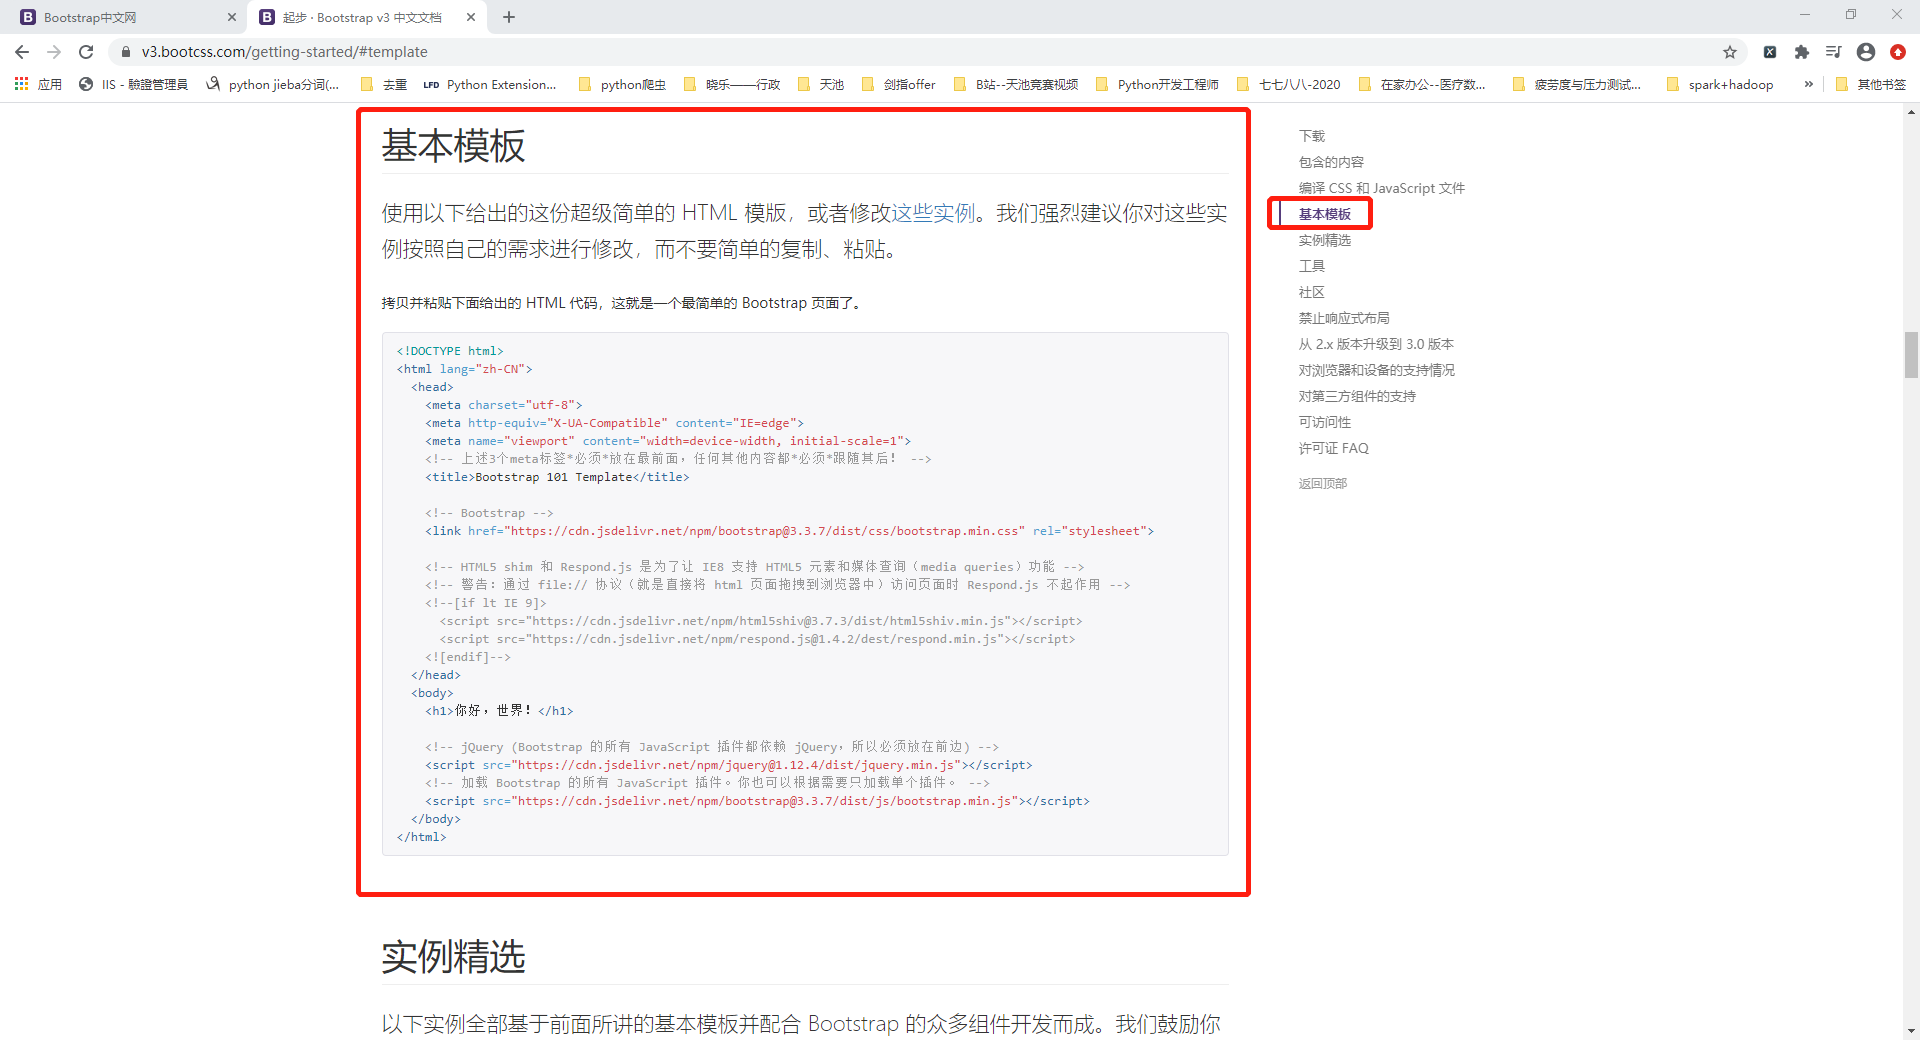This screenshot has width=1920, height=1040.
Task: Open the Python Extension bookmark
Action: 490,85
